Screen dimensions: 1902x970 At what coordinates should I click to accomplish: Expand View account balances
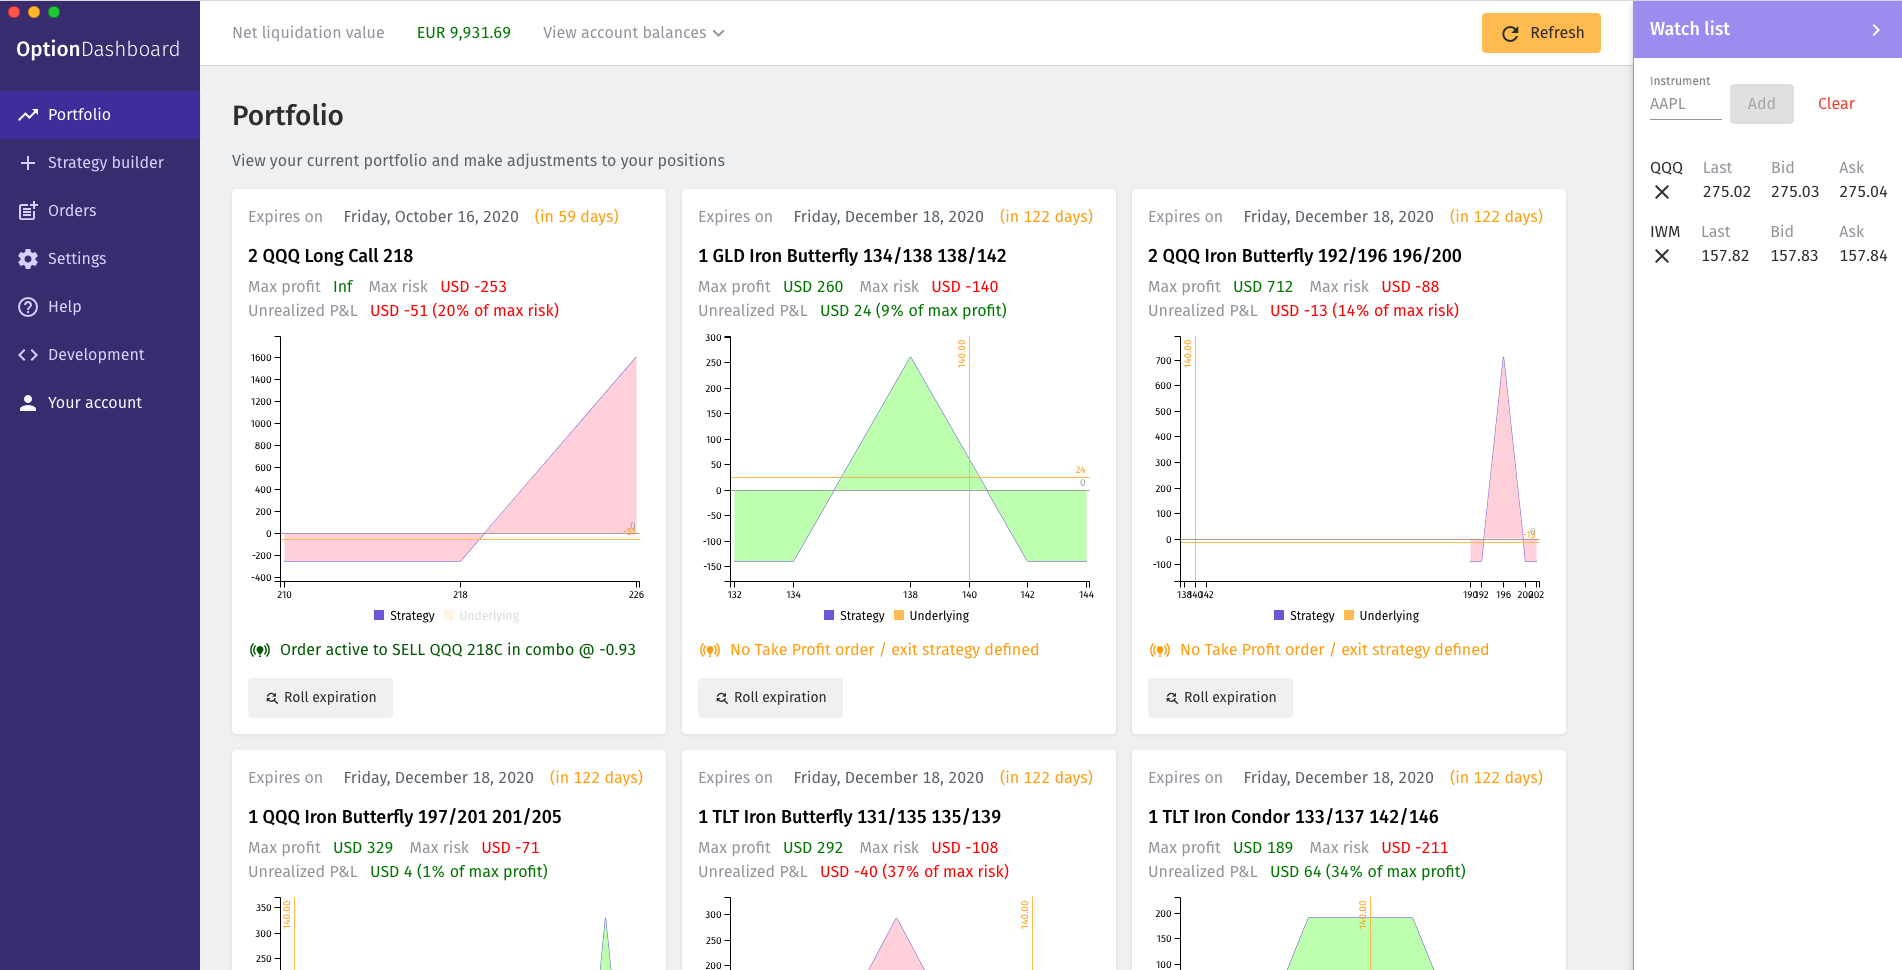(x=632, y=32)
